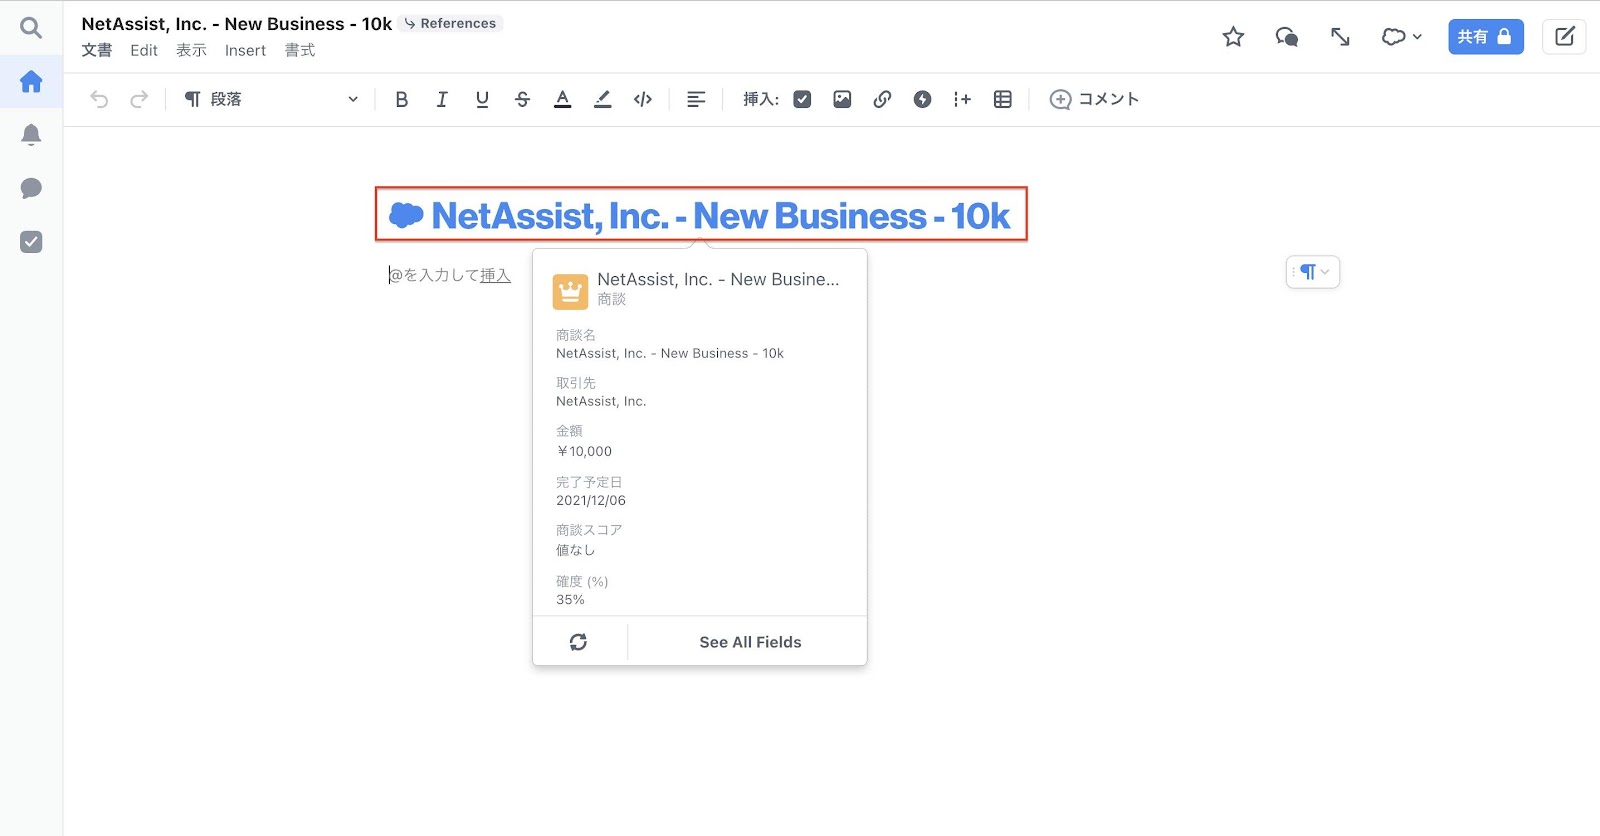
Task: Click See All Fields button
Action: click(750, 642)
